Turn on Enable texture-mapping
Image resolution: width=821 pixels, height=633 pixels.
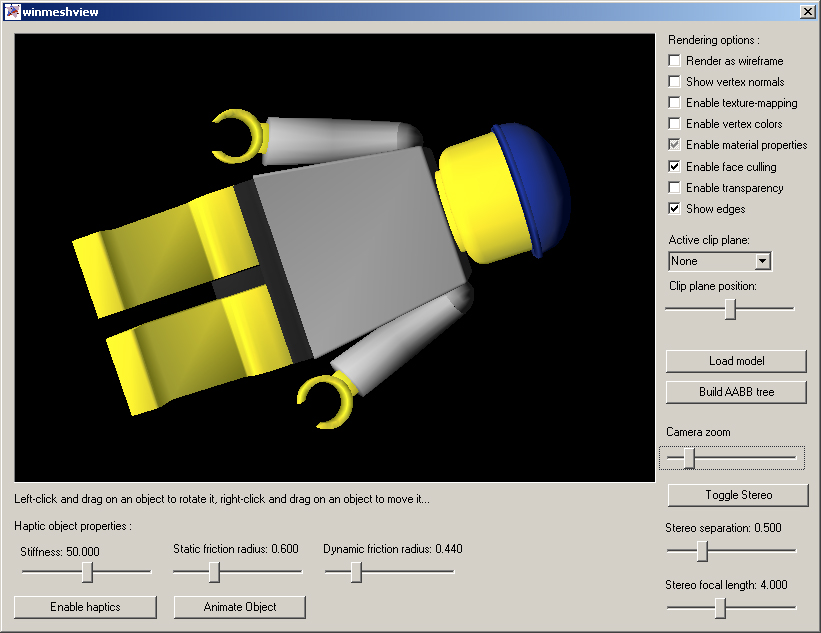pos(675,103)
